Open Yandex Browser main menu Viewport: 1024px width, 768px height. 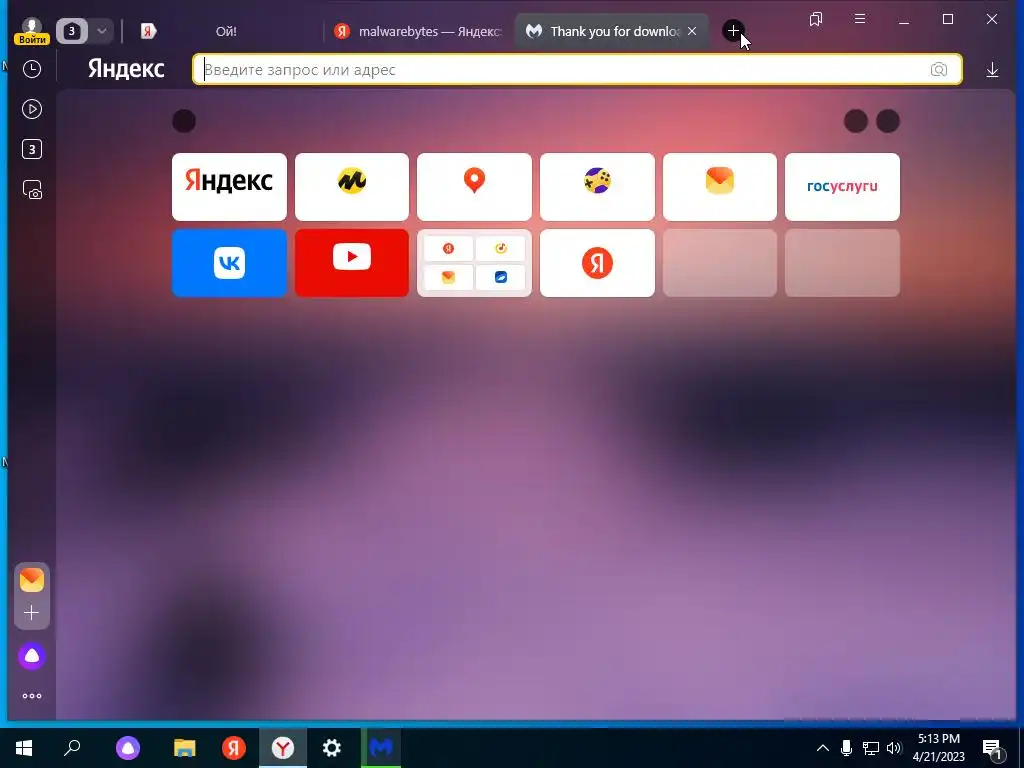(x=860, y=19)
